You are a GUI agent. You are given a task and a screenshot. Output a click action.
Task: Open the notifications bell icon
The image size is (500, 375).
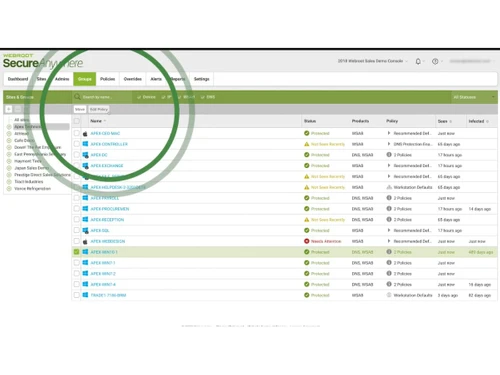tap(418, 61)
